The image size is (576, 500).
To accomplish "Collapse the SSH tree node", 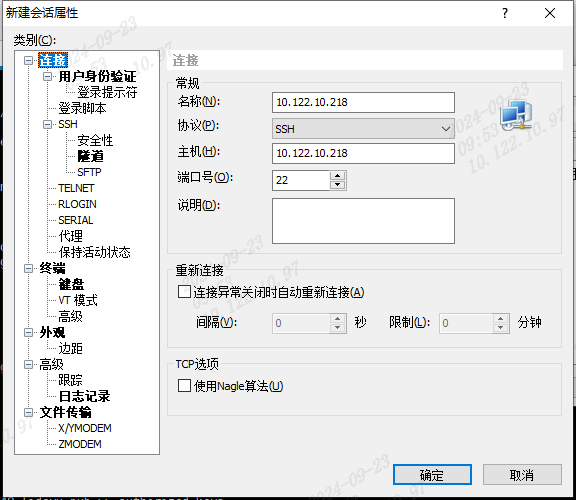I will point(47,124).
